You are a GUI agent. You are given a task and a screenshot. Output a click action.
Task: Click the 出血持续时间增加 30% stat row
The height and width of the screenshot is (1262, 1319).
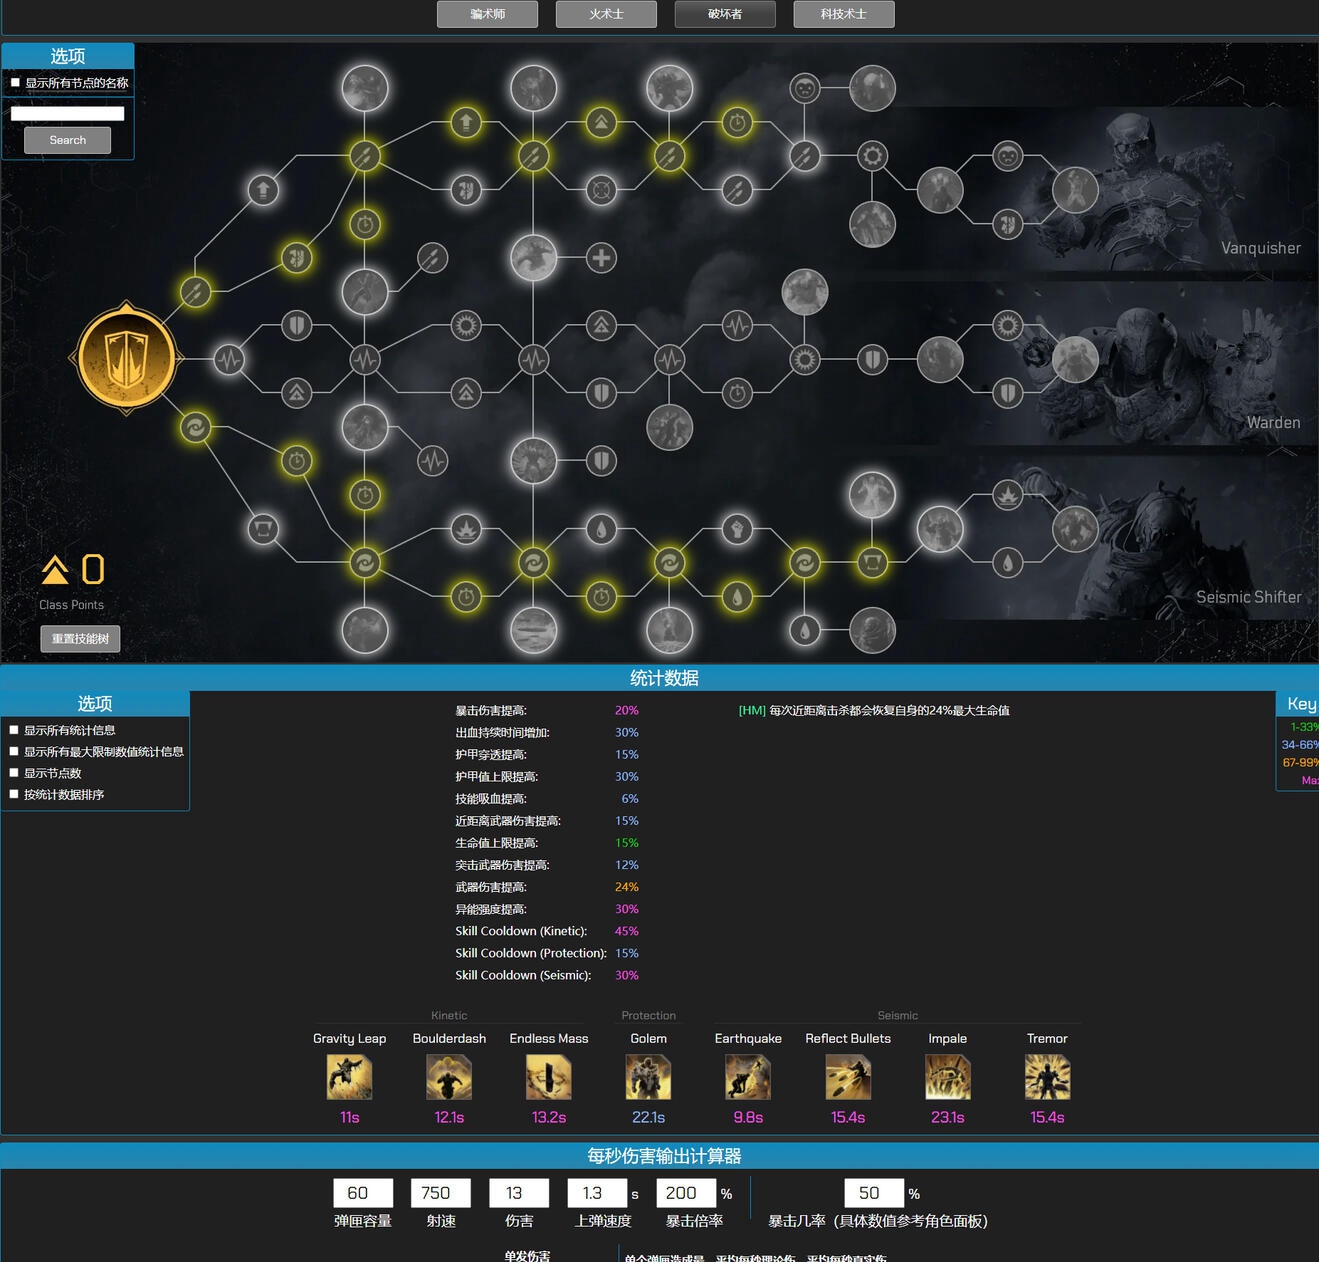(x=547, y=733)
